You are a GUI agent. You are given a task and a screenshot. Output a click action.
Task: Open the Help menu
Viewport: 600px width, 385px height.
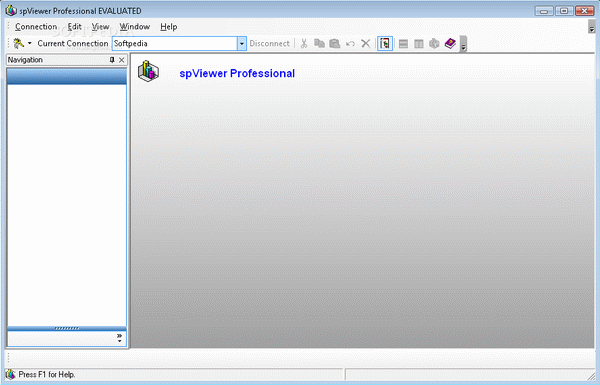click(x=168, y=27)
